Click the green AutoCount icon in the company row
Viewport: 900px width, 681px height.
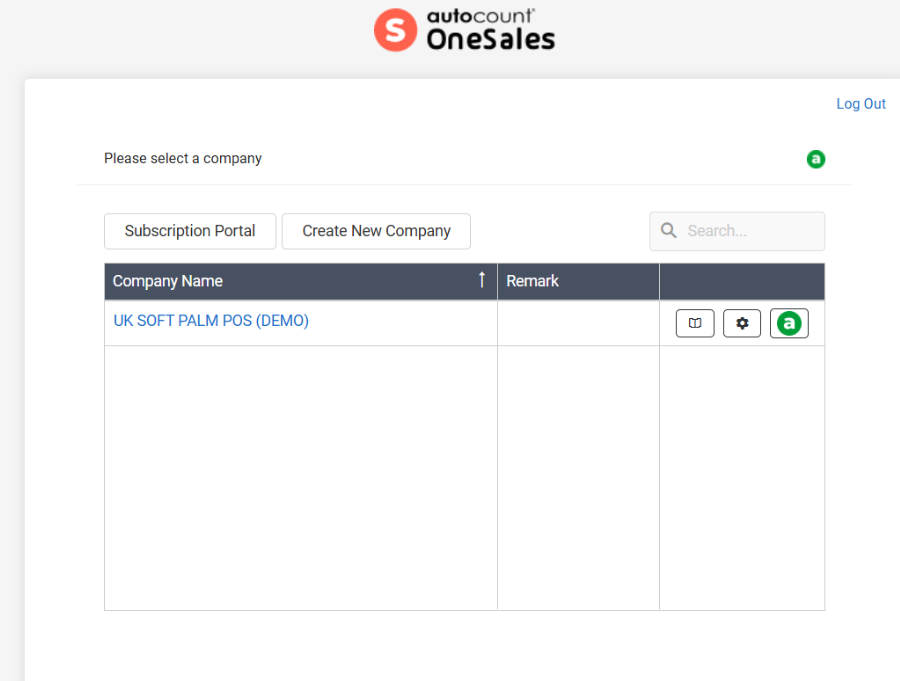click(789, 323)
